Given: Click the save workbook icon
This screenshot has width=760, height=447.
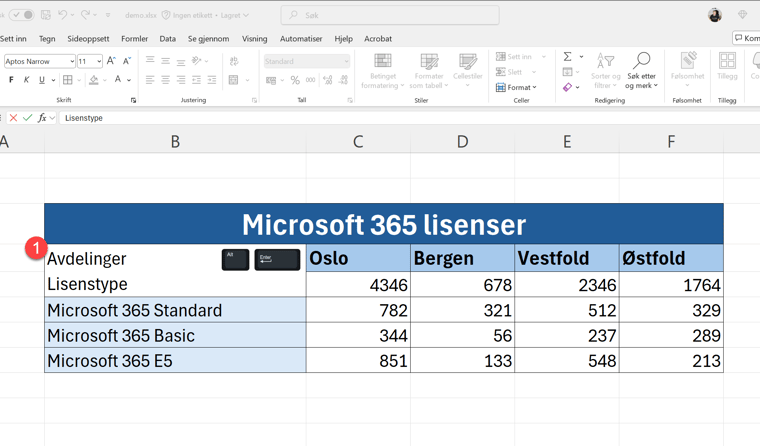Looking at the screenshot, I should click(46, 15).
